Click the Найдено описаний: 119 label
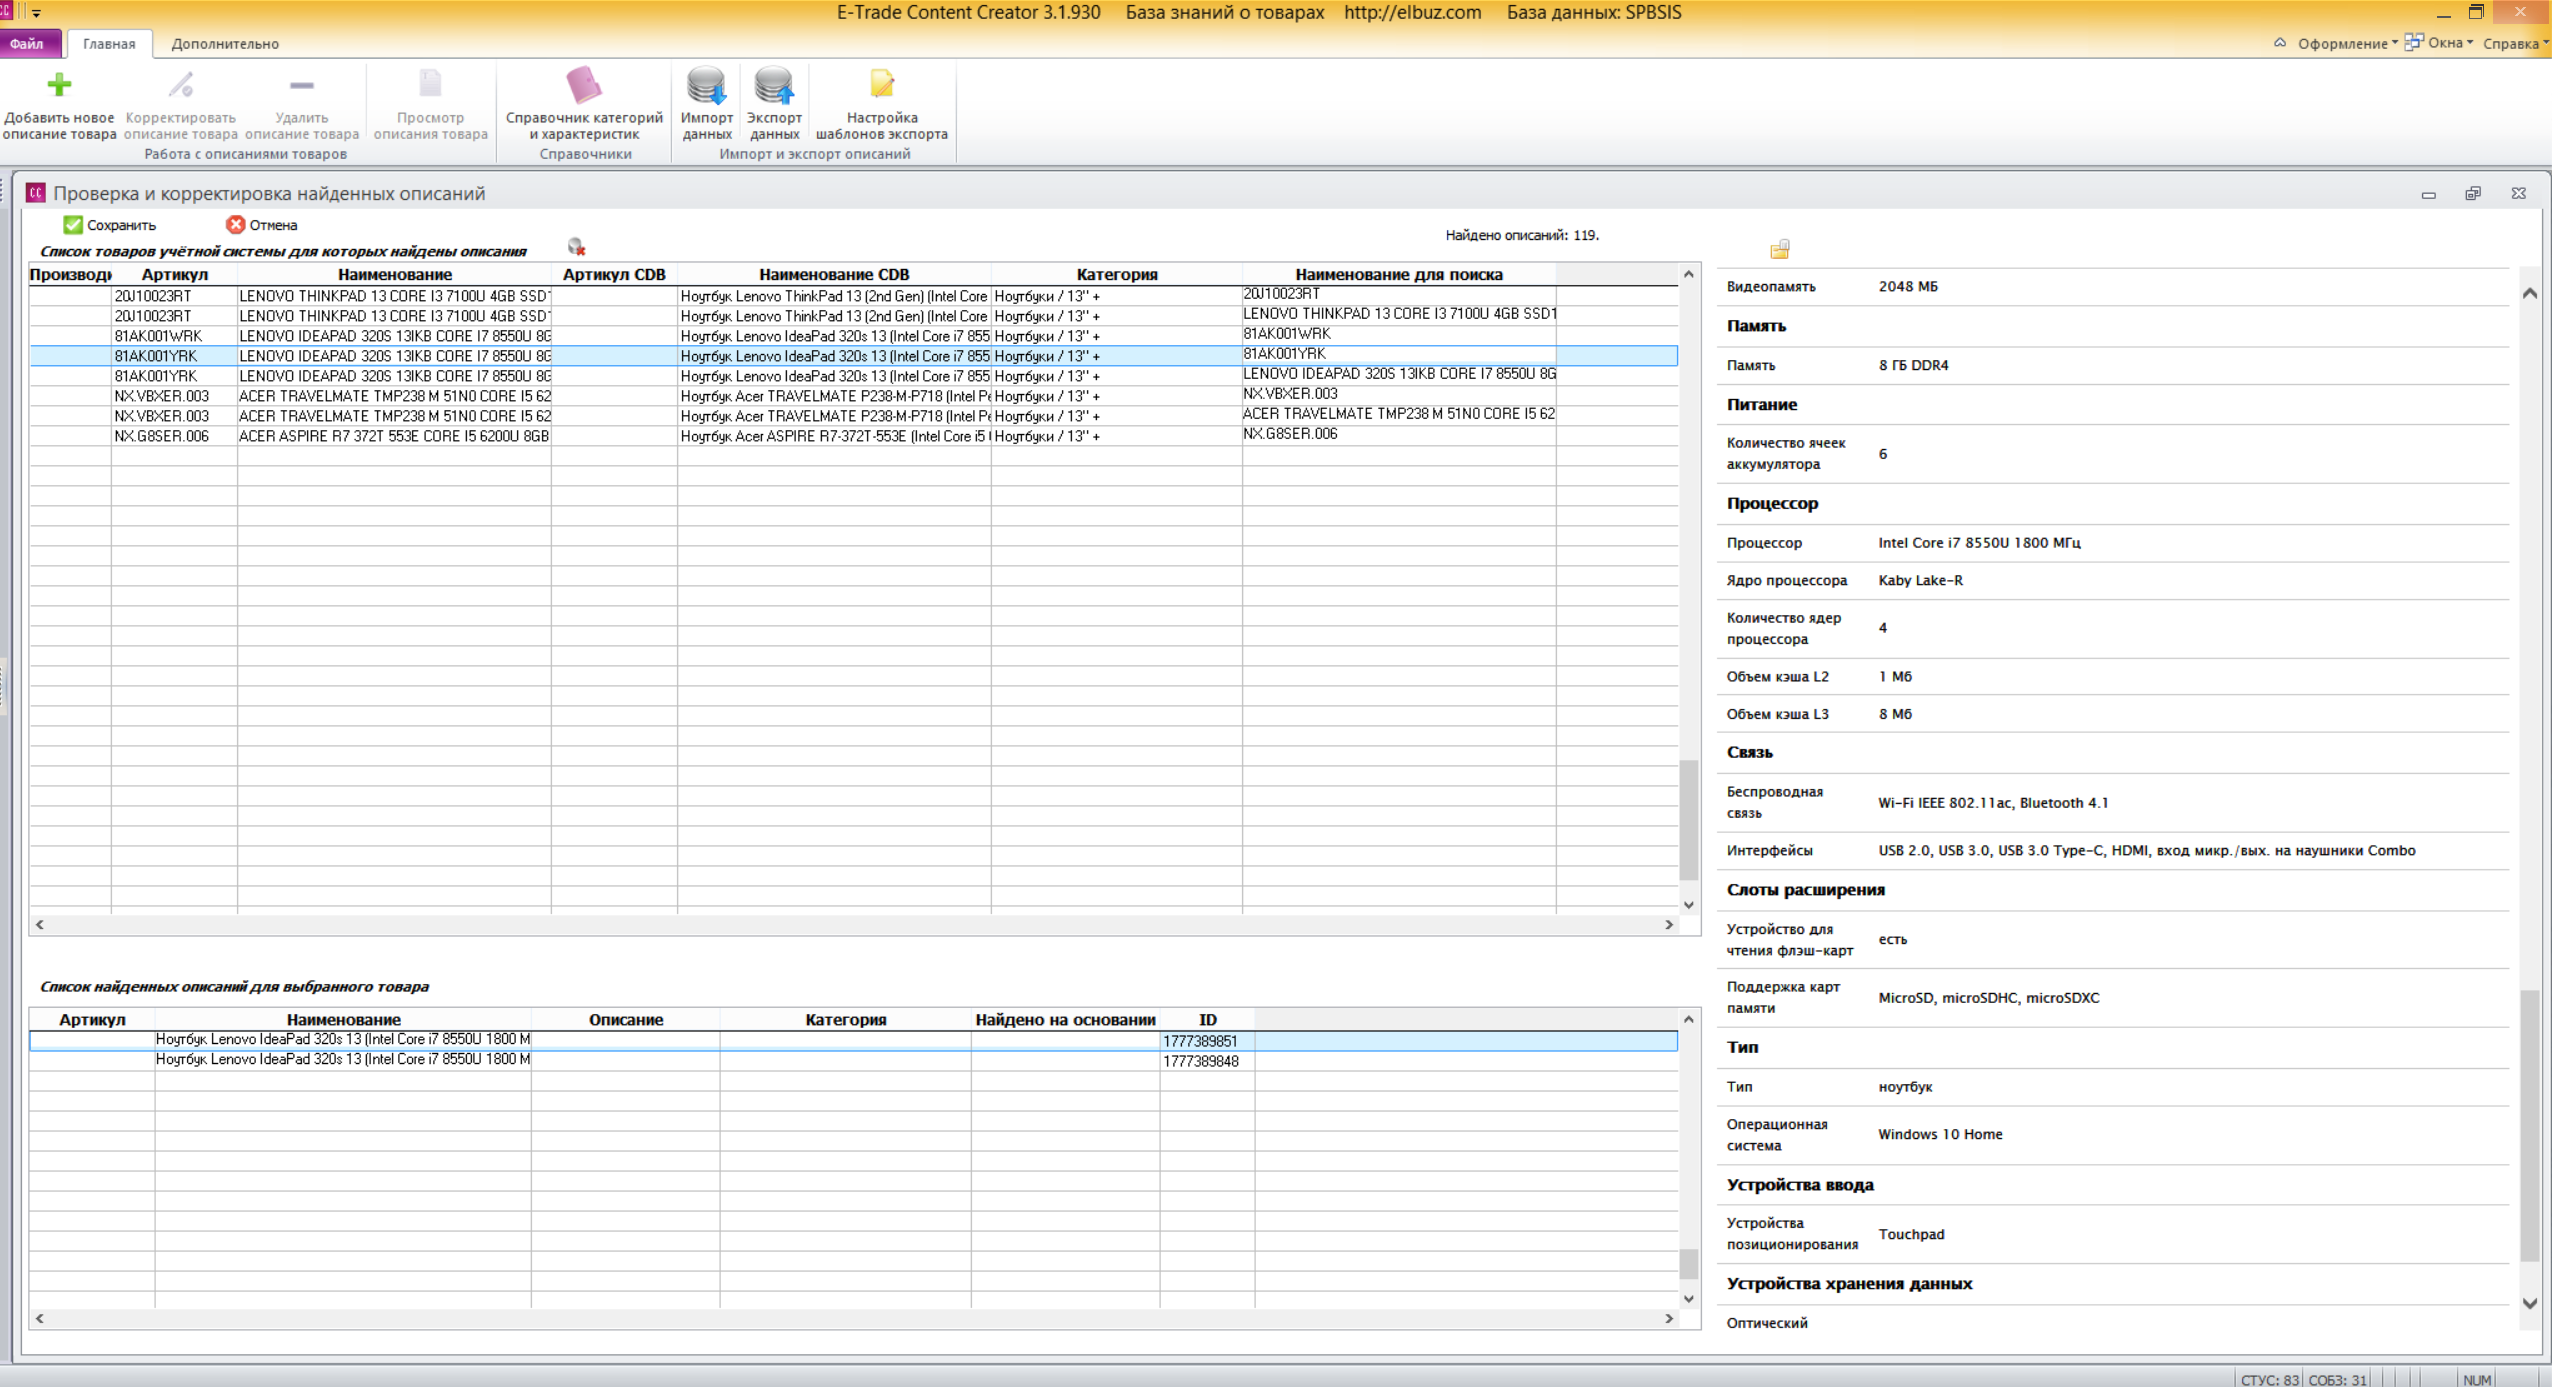 click(x=1522, y=235)
